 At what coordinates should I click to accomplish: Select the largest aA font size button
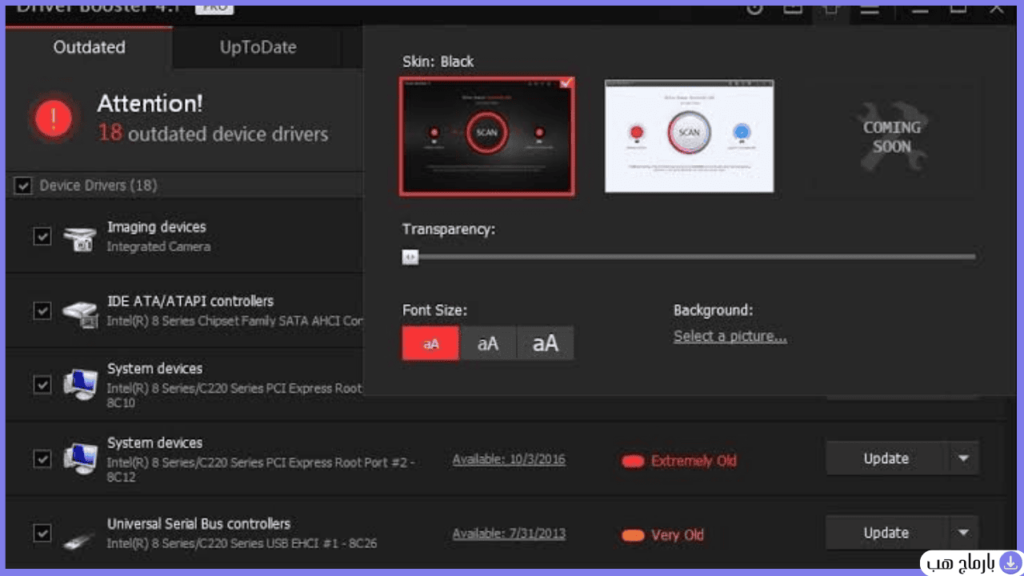click(545, 344)
